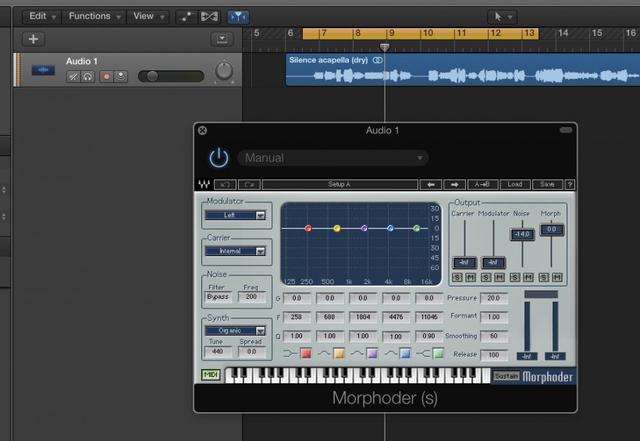Click the low-shelf filter shape icon

click(x=289, y=353)
